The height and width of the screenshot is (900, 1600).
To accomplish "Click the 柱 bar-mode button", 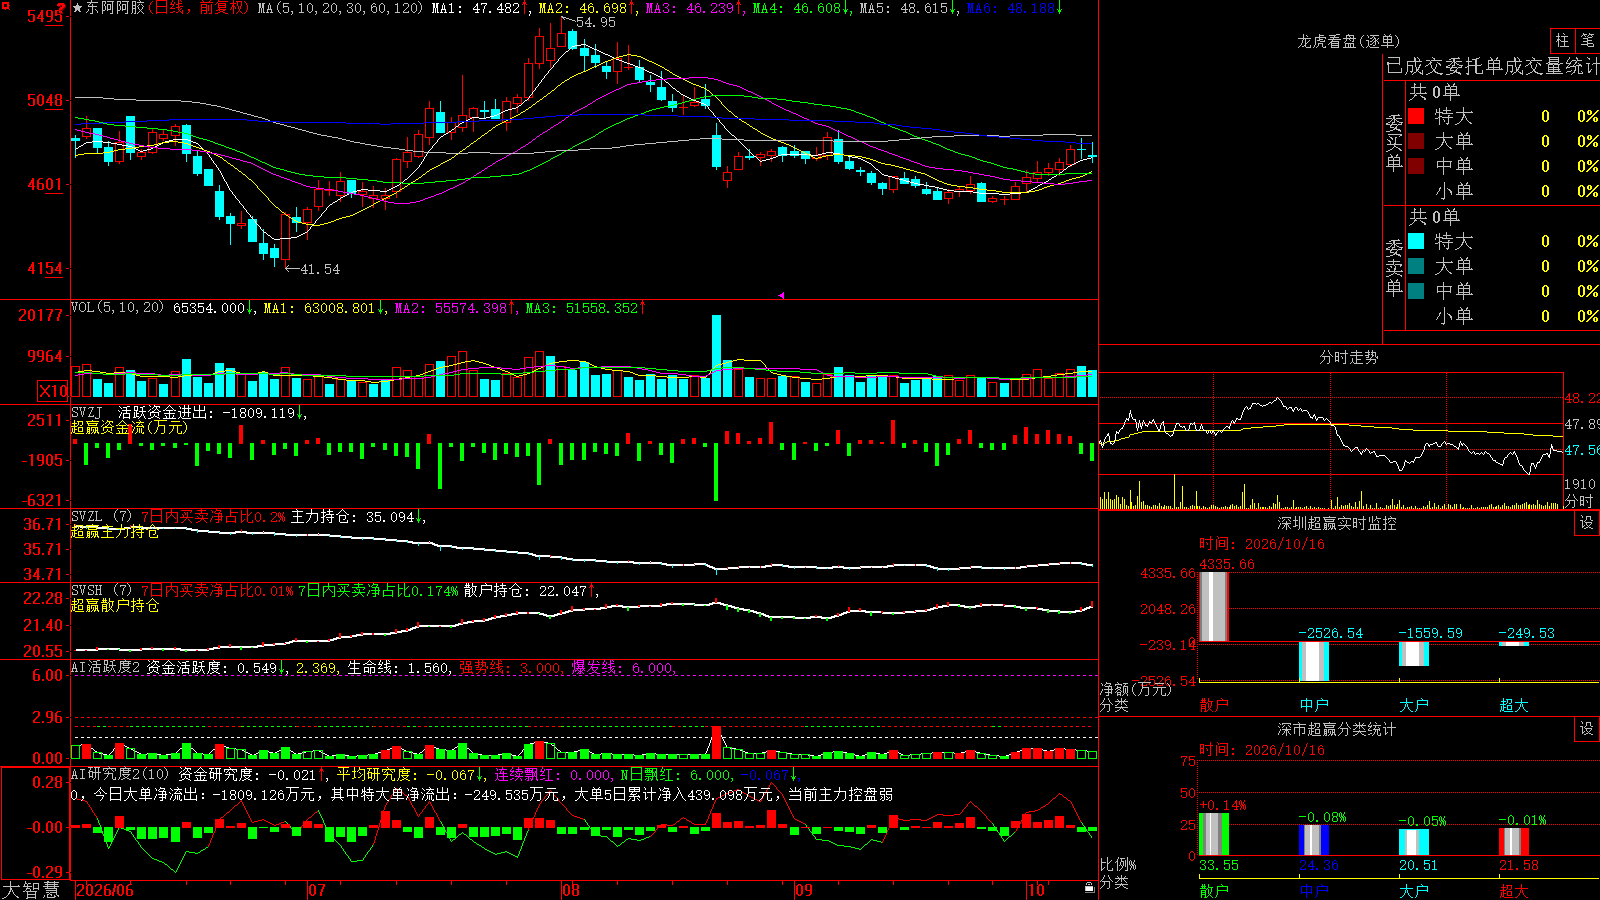I will click(x=1562, y=41).
